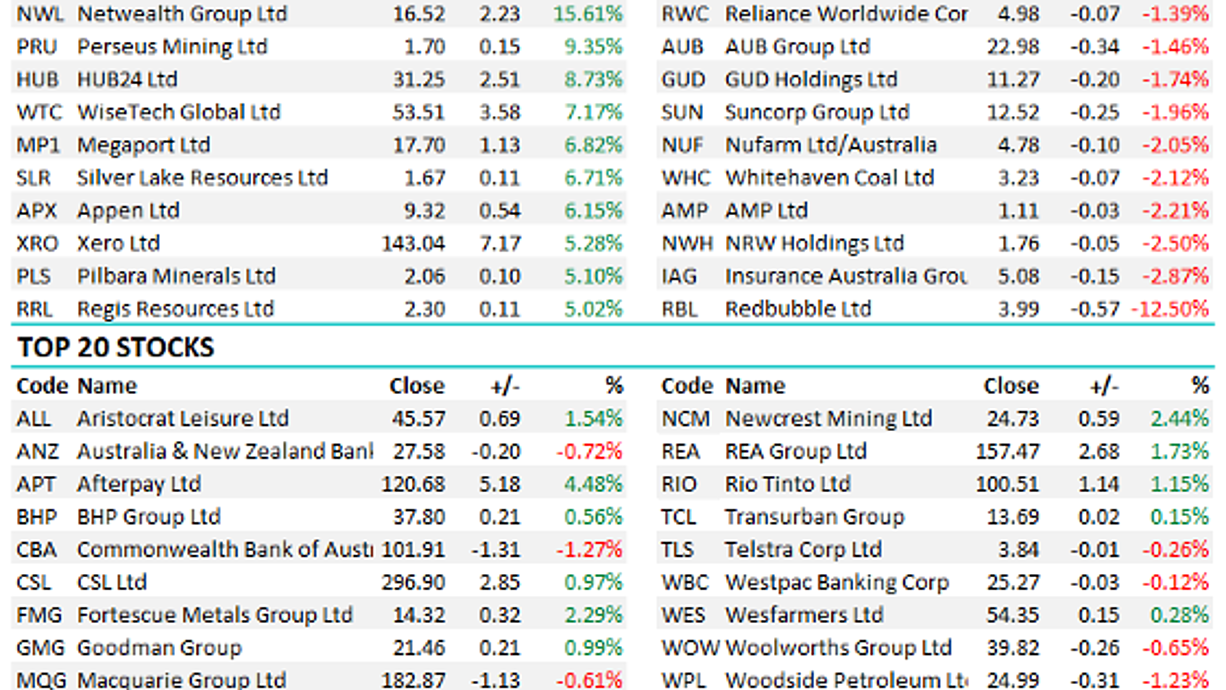Select HUB24 close price 31.25
The image size is (1226, 690).
[420, 80]
